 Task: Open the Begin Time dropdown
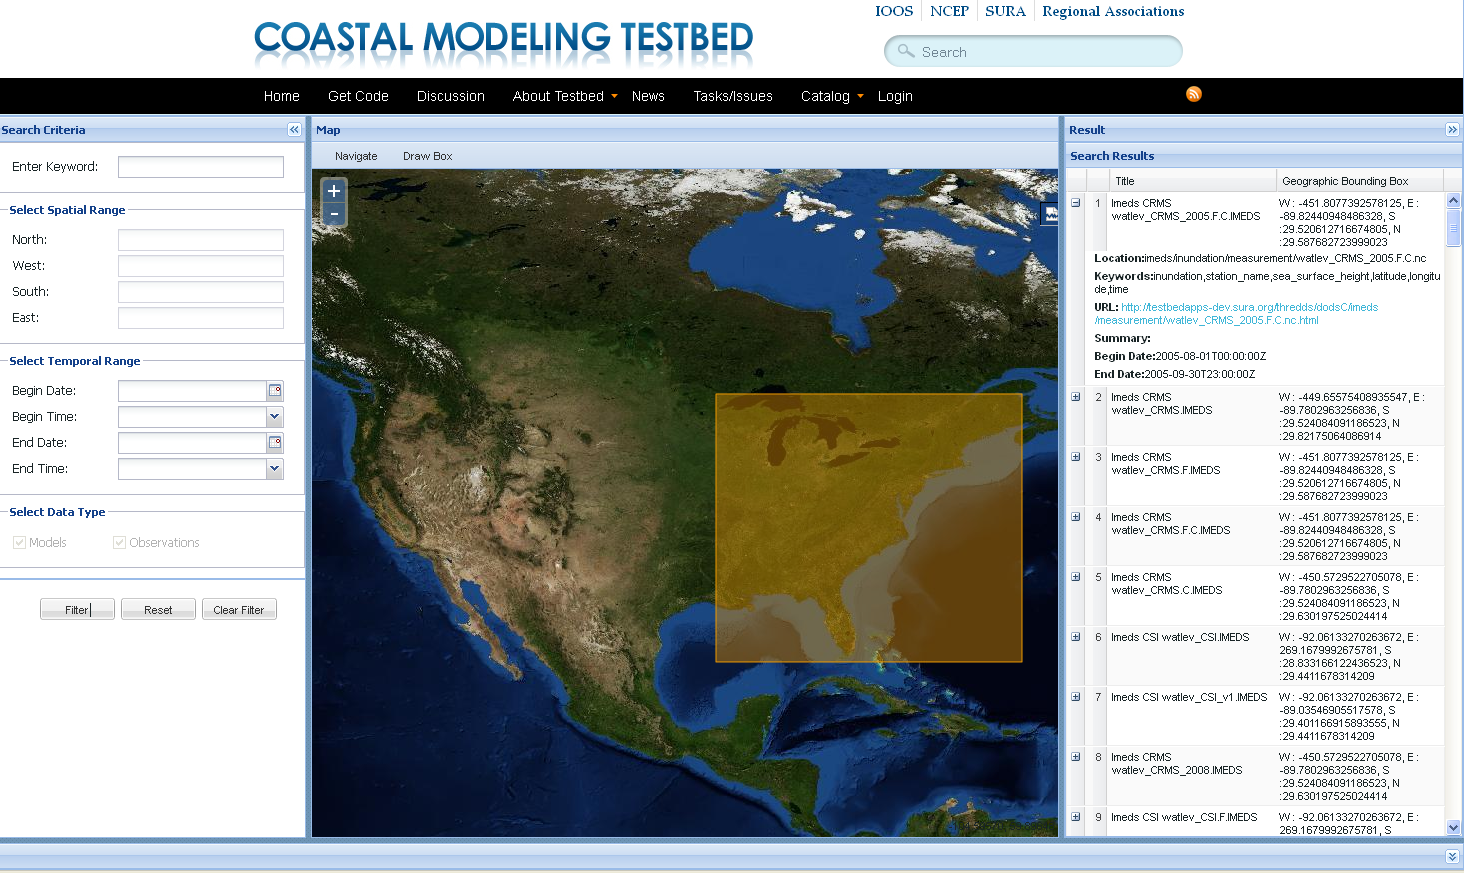(x=275, y=417)
